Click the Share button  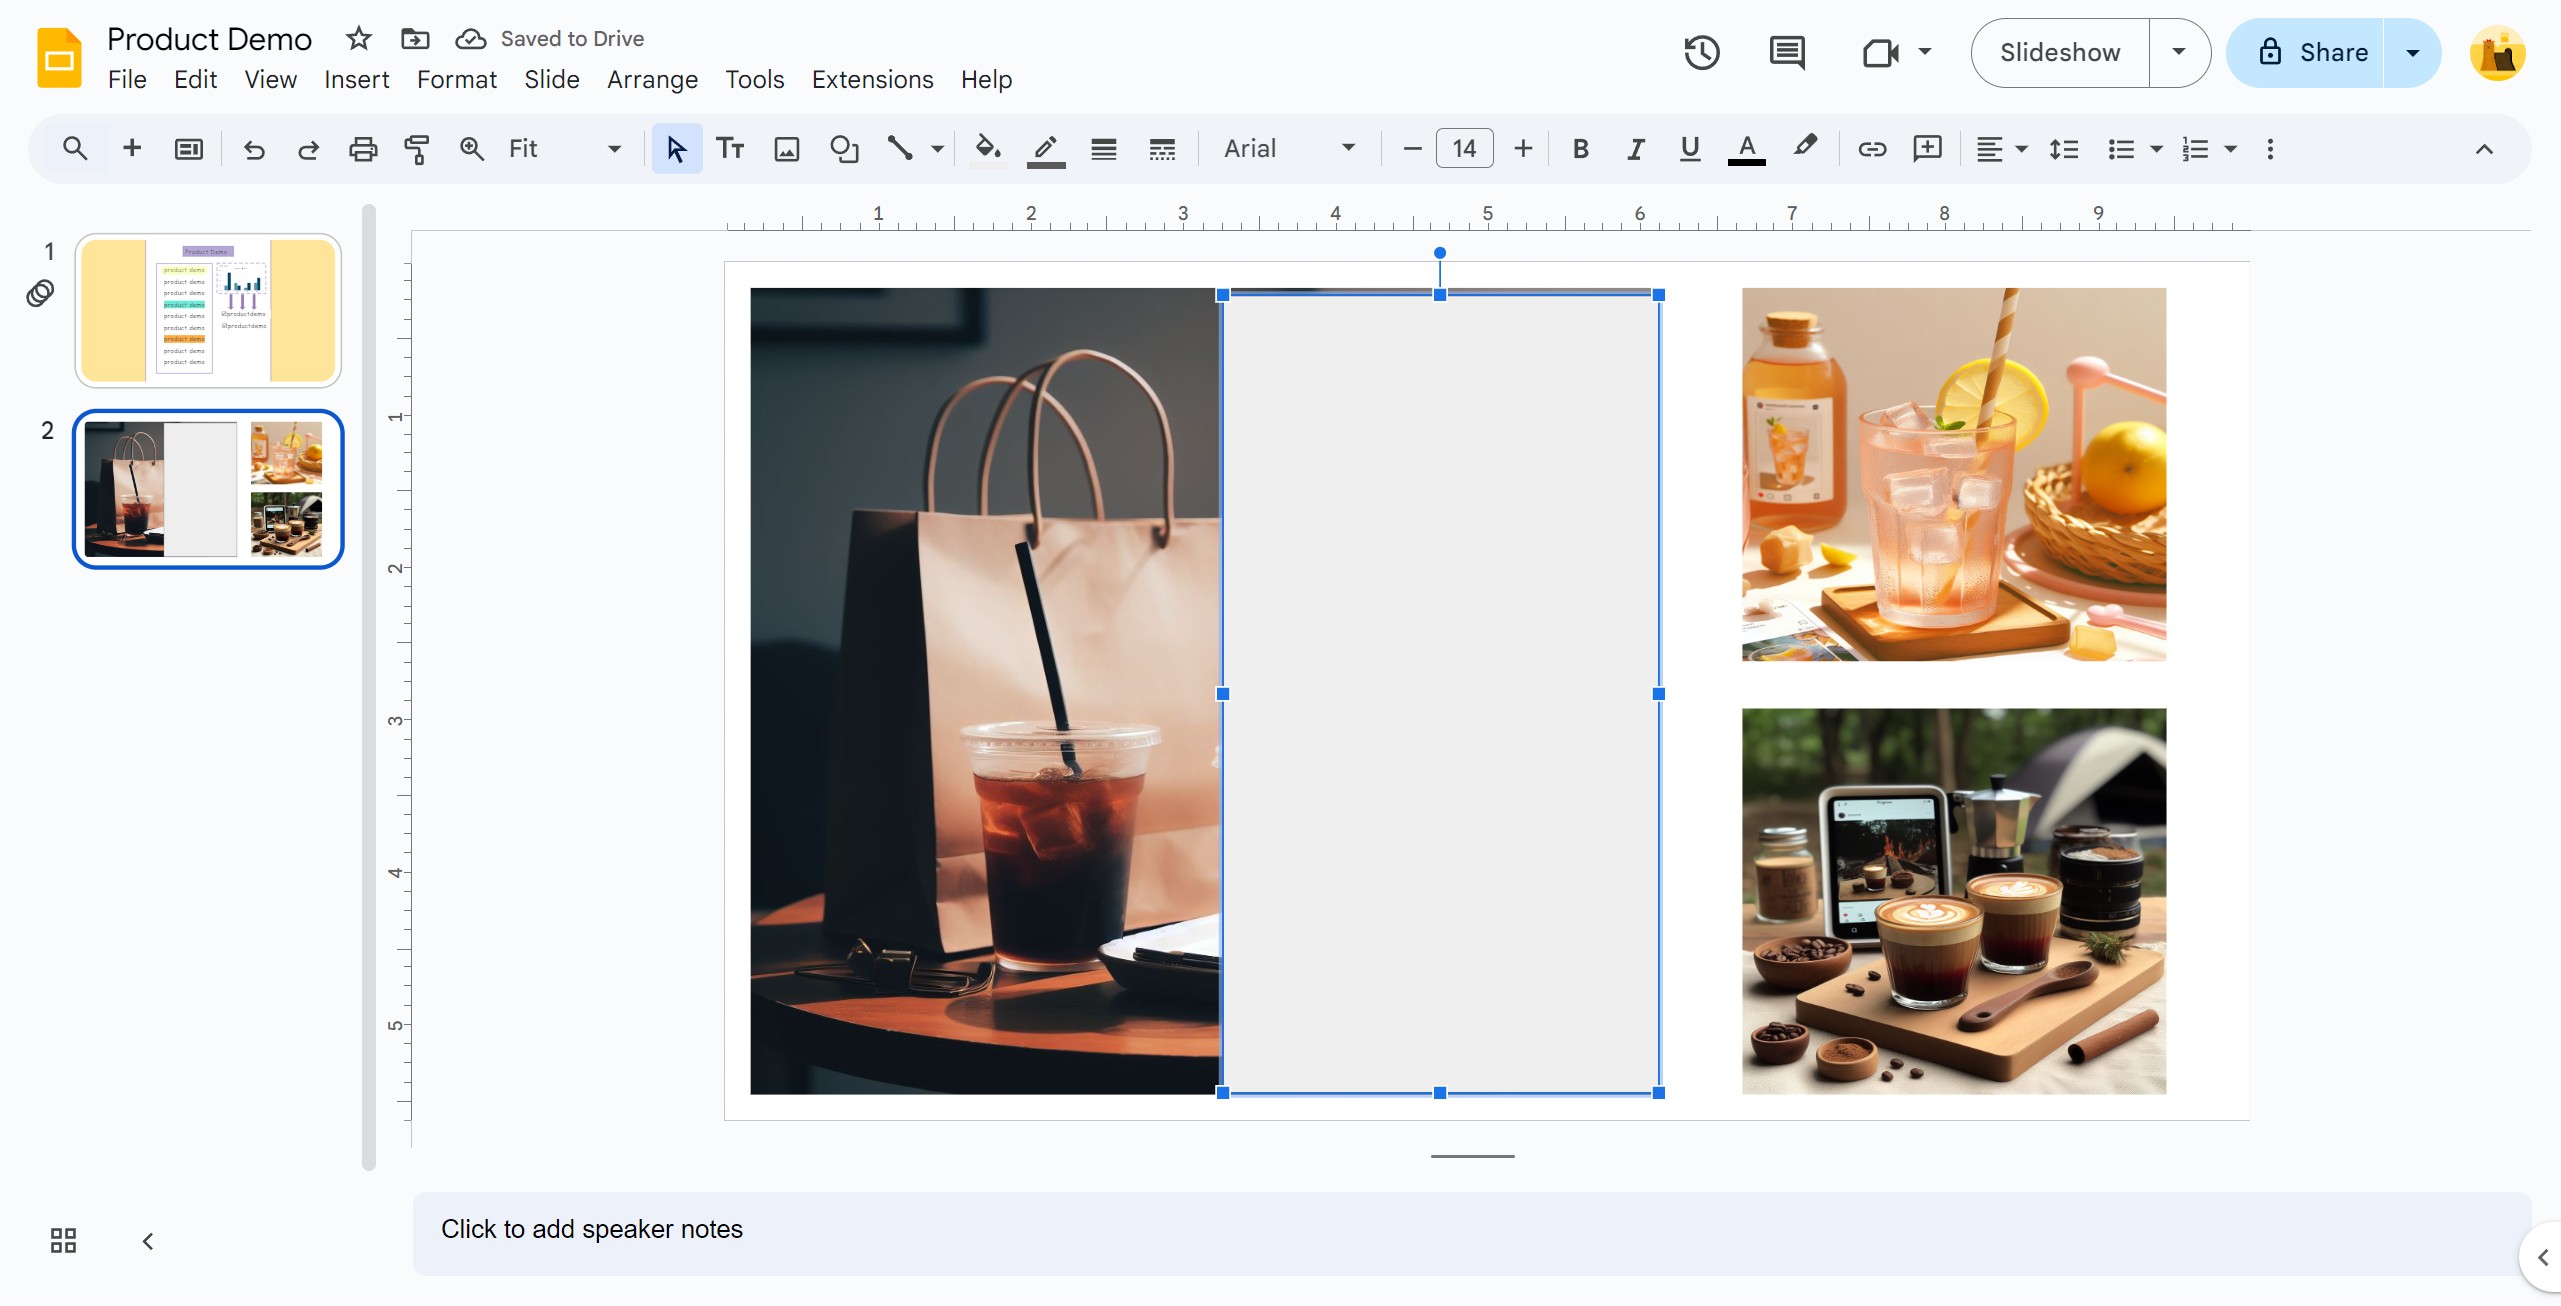coord(2307,53)
